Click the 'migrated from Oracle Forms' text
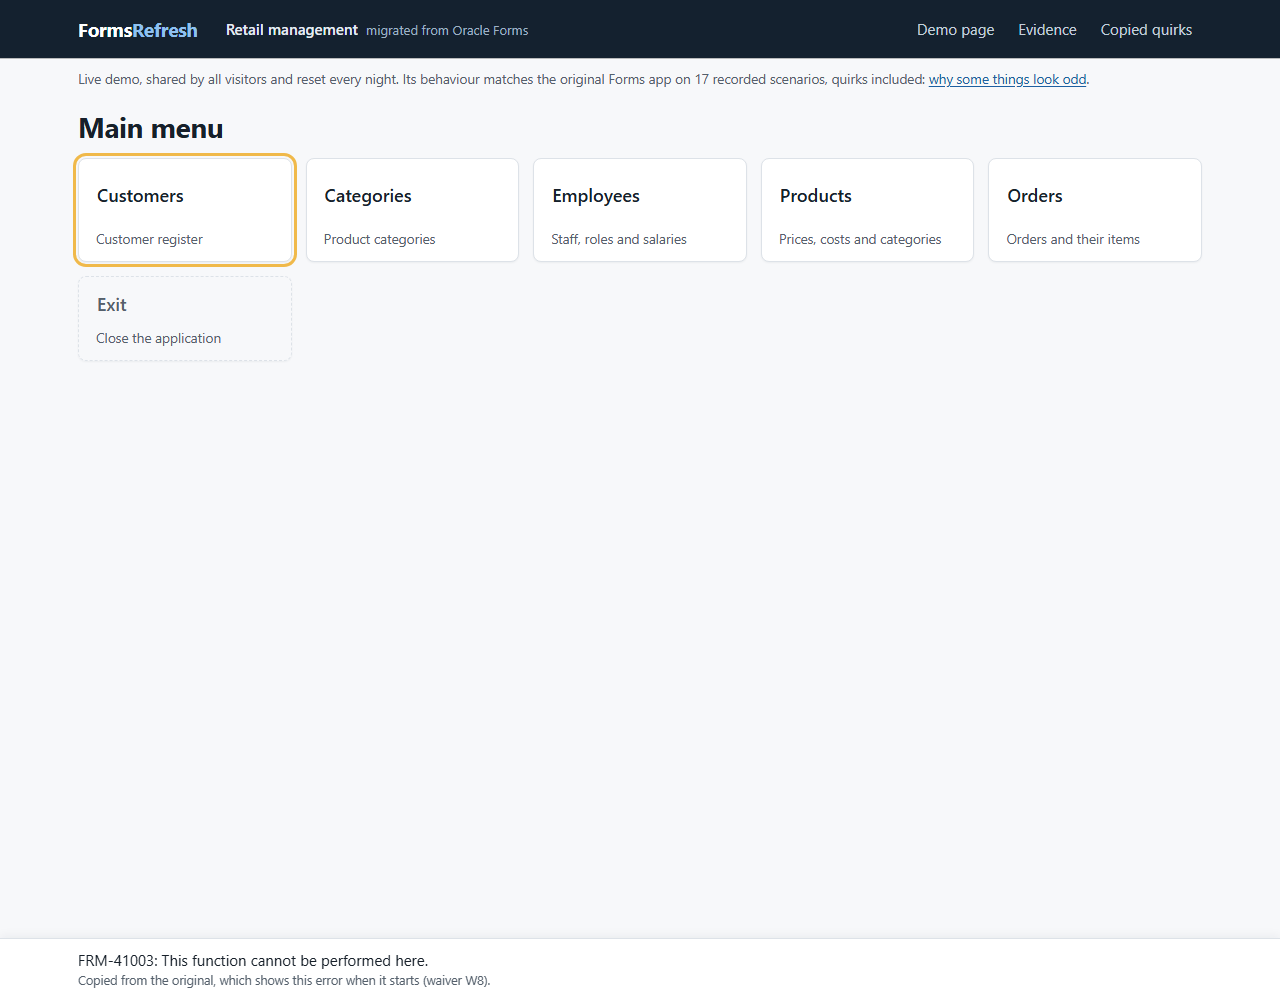The width and height of the screenshot is (1280, 1000). [447, 31]
